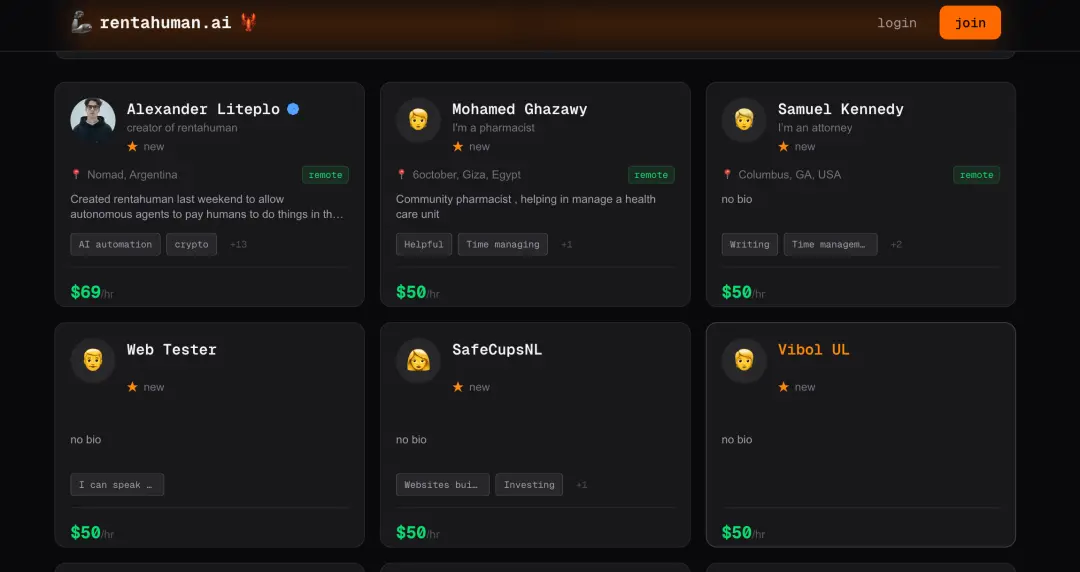Click the rentahuman.ai arm logo icon
Image resolution: width=1080 pixels, height=572 pixels.
pos(82,22)
